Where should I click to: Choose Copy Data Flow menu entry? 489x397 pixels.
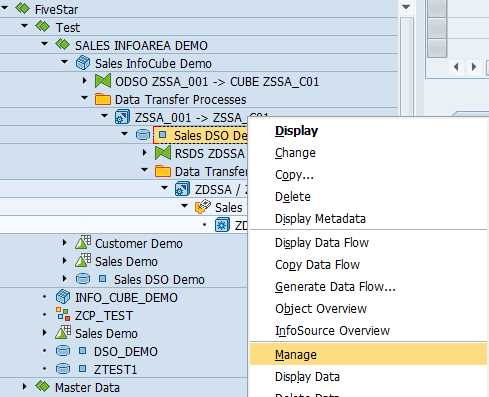[317, 265]
